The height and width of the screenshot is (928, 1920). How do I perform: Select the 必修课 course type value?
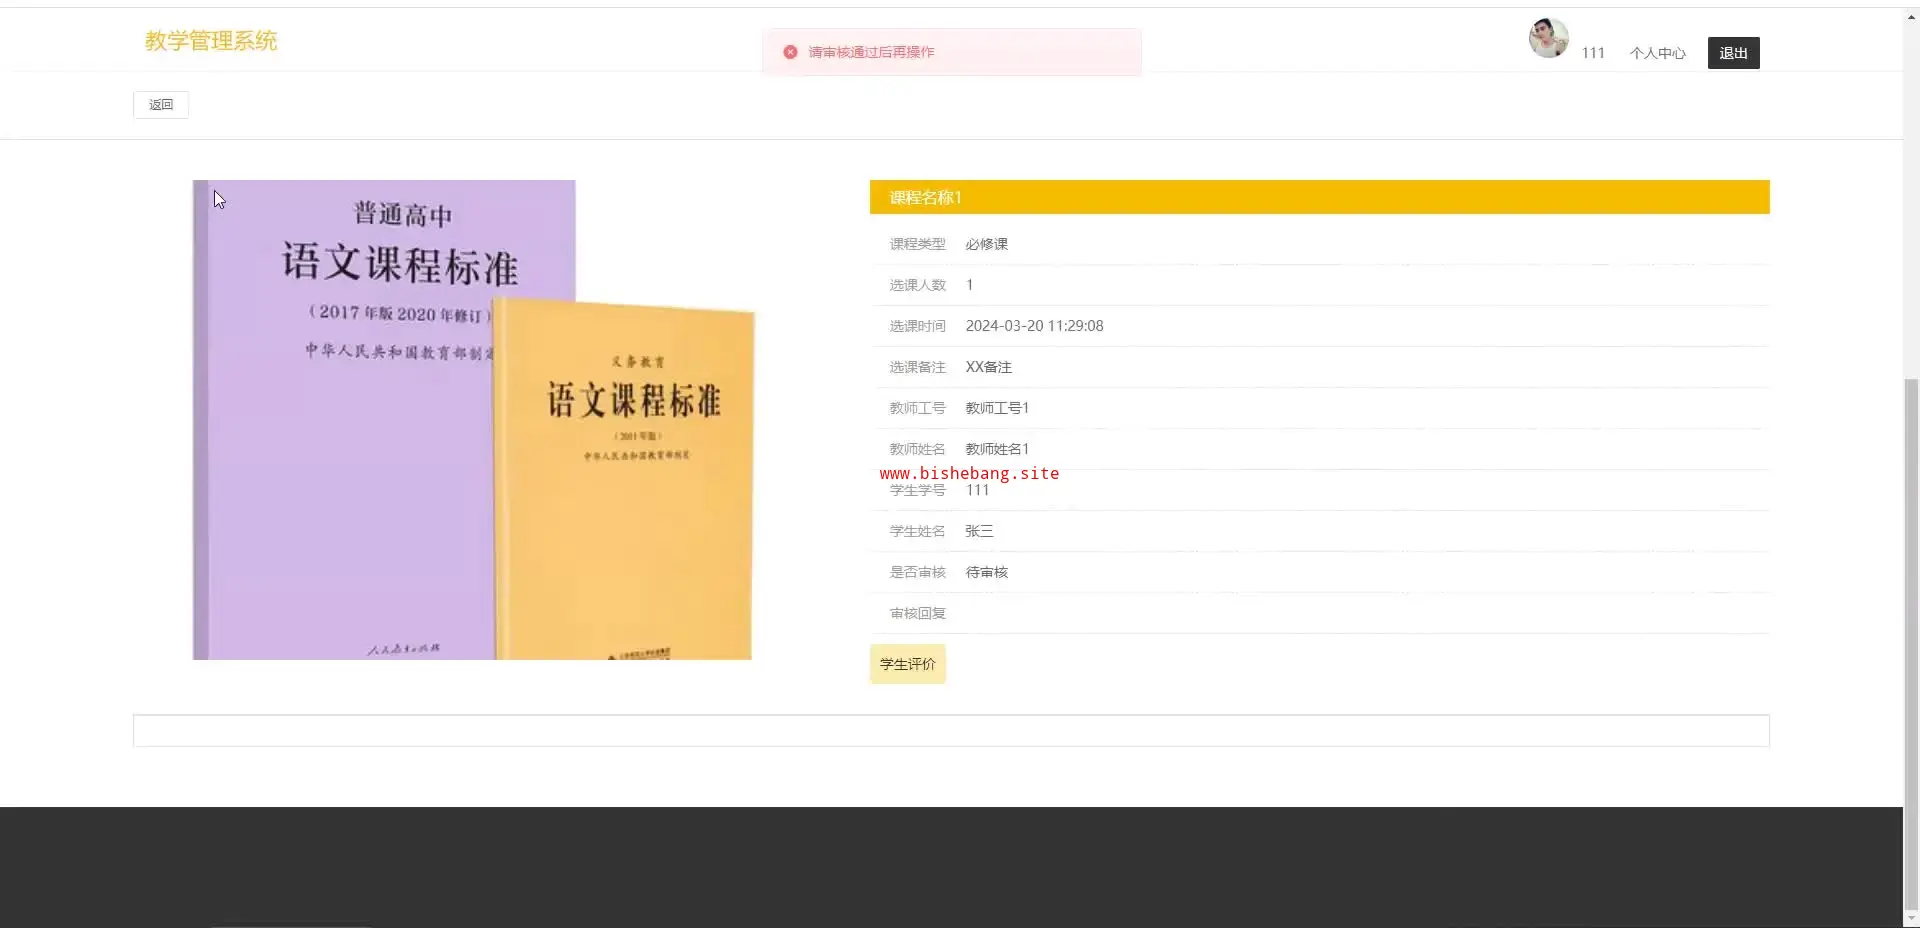[x=986, y=244]
